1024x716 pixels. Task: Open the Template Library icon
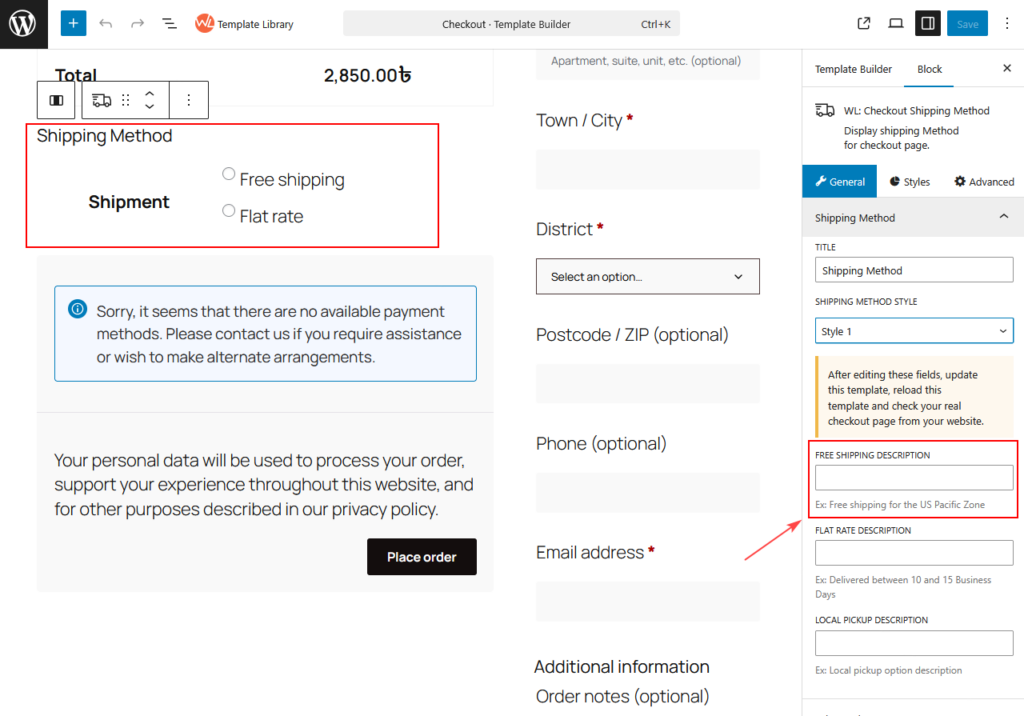tap(205, 23)
